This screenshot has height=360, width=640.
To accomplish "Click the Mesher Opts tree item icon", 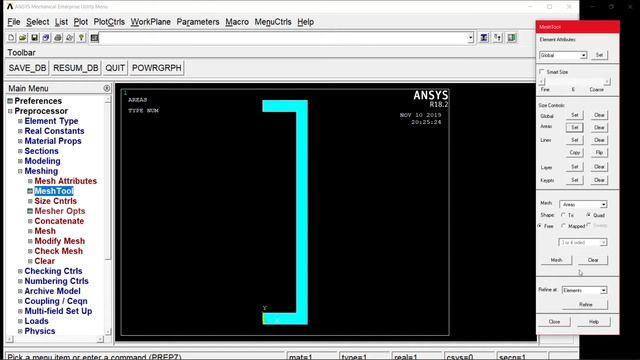I will 30,211.
